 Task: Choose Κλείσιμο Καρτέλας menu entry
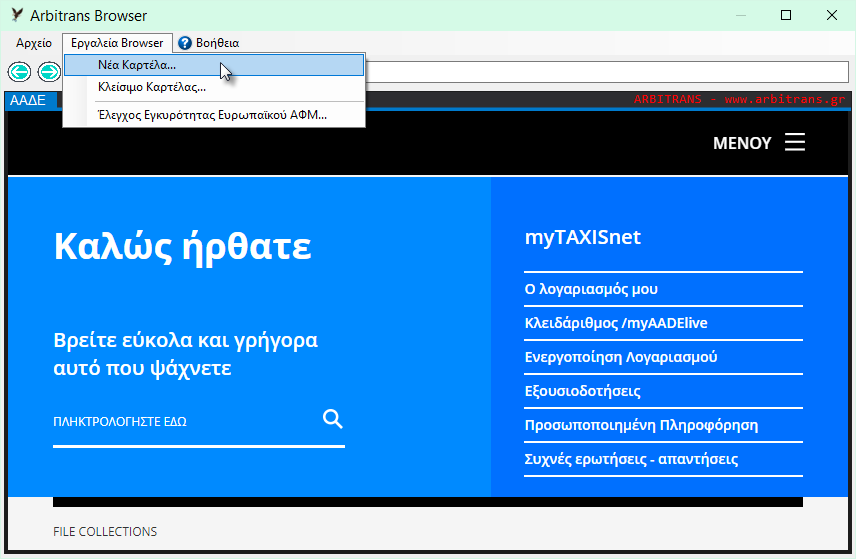(214, 87)
